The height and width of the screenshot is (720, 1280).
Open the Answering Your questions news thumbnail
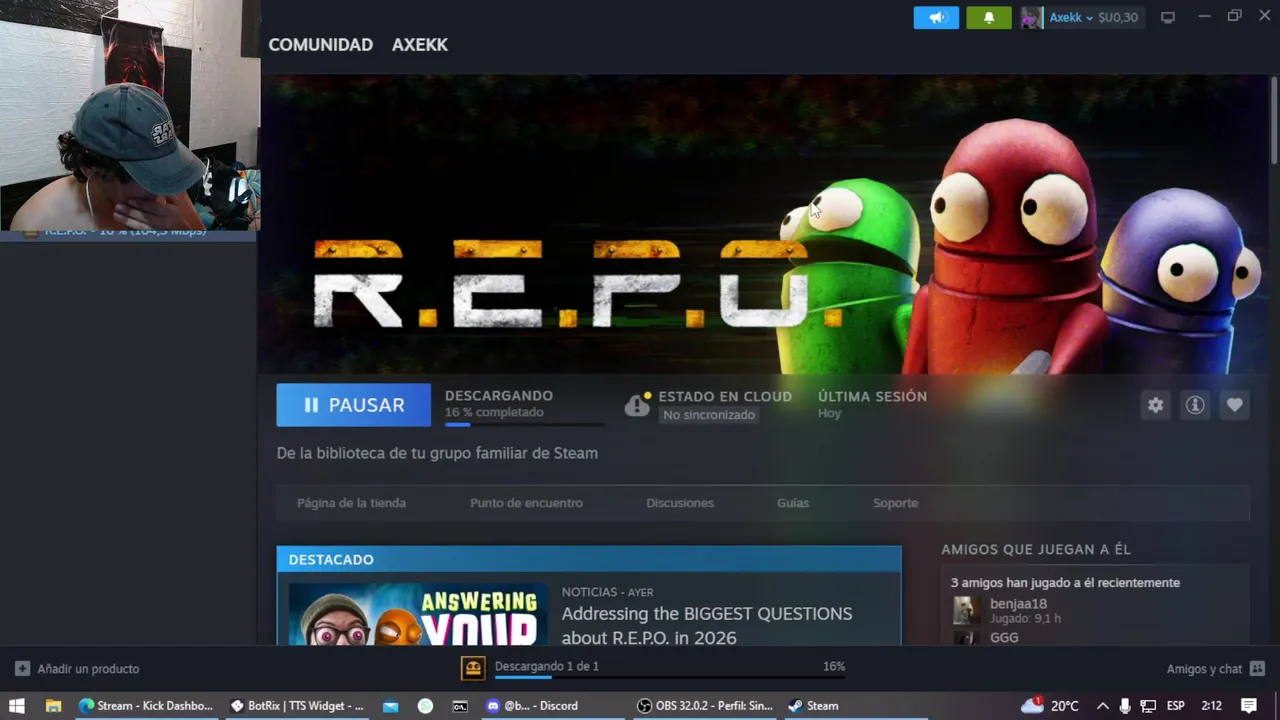[x=418, y=614]
